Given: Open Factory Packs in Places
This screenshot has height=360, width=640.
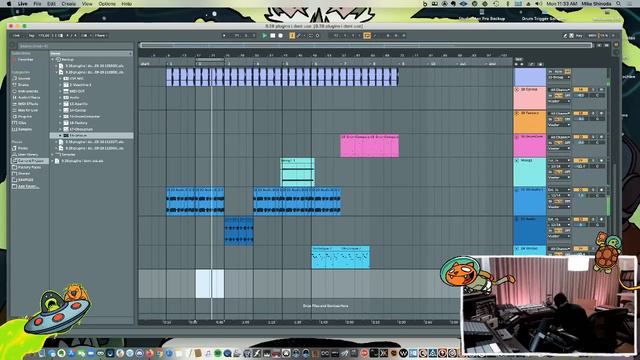Looking at the screenshot, I should pyautogui.click(x=29, y=167).
